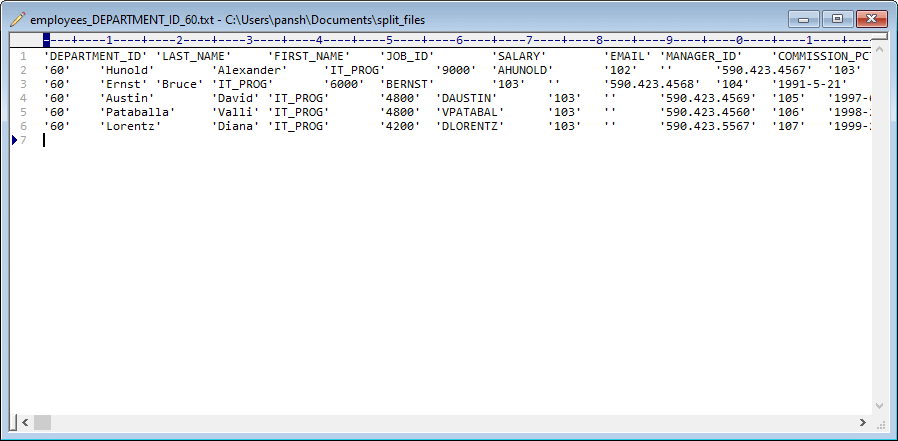Click the horizontal scrollbar right arrow
This screenshot has width=898, height=441.
point(863,423)
